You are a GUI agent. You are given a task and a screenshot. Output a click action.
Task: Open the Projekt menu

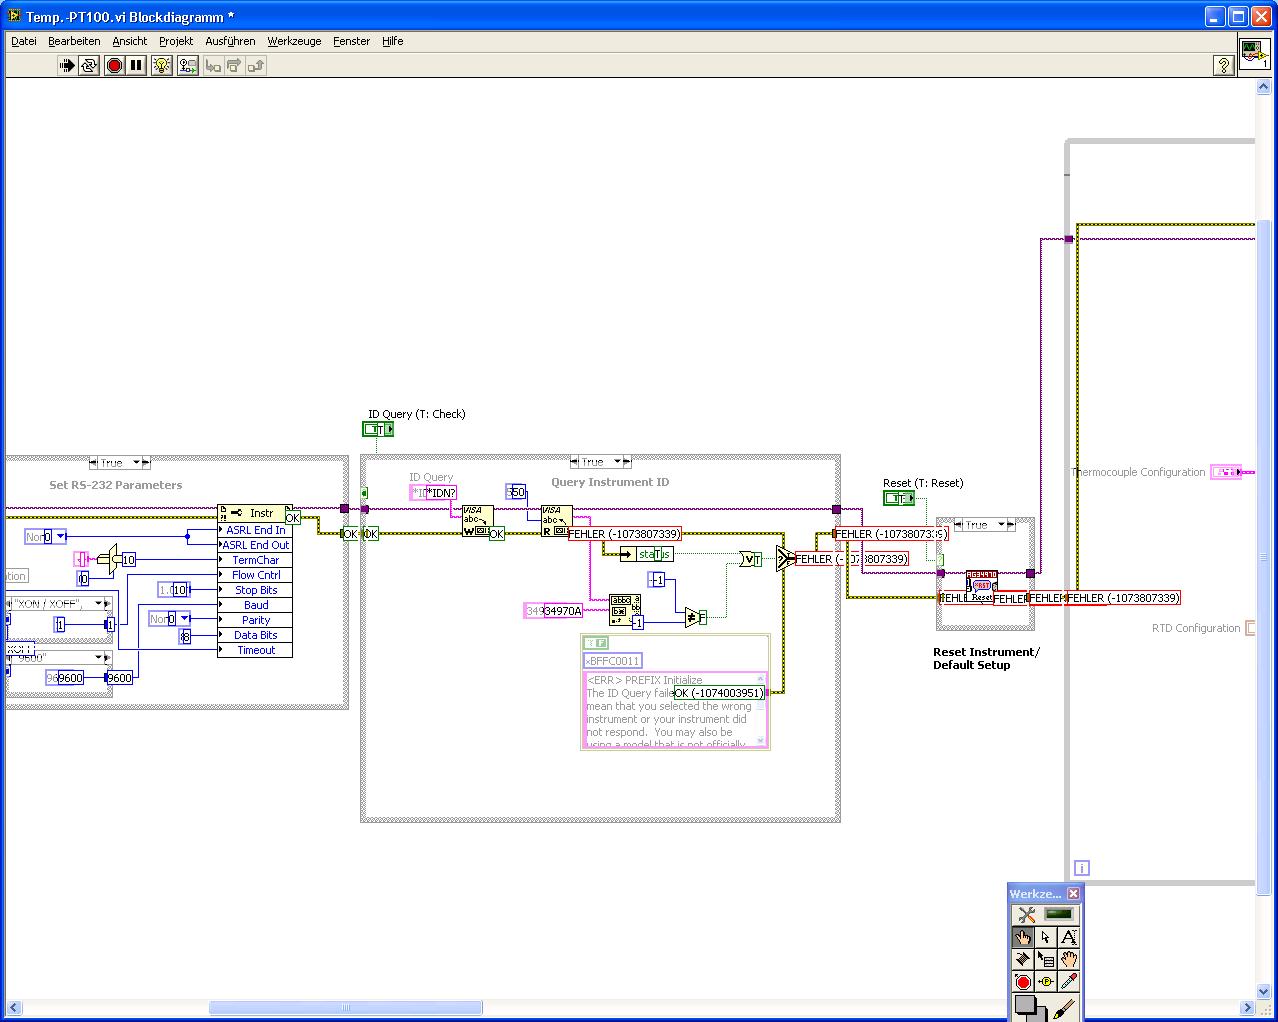point(176,41)
